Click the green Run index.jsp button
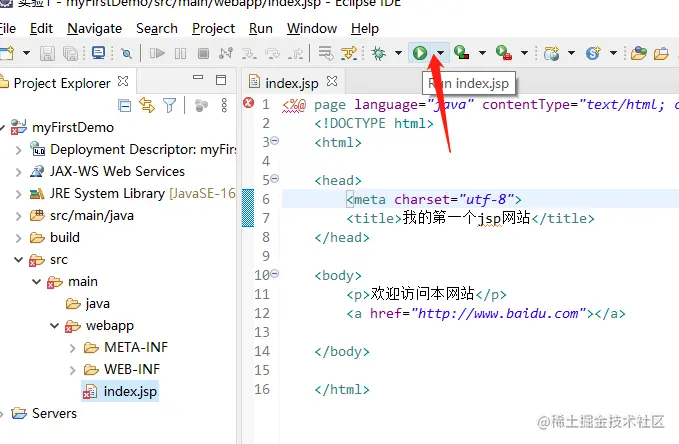This screenshot has height=444, width=679. 420,53
